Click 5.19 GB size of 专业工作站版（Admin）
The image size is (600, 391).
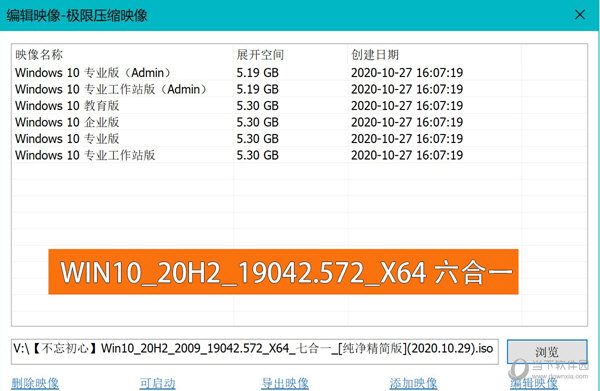(x=258, y=89)
